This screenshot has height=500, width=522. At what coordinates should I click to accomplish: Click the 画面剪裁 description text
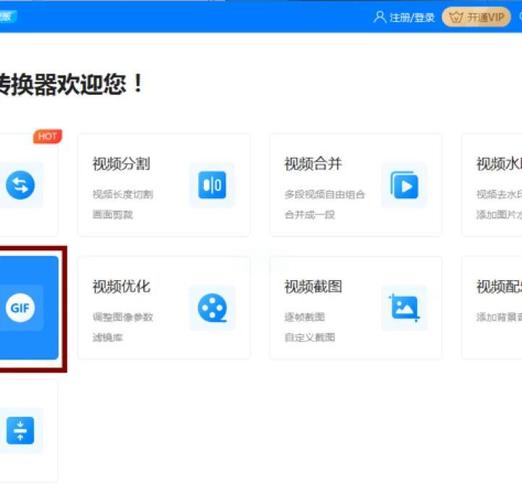pos(113,214)
